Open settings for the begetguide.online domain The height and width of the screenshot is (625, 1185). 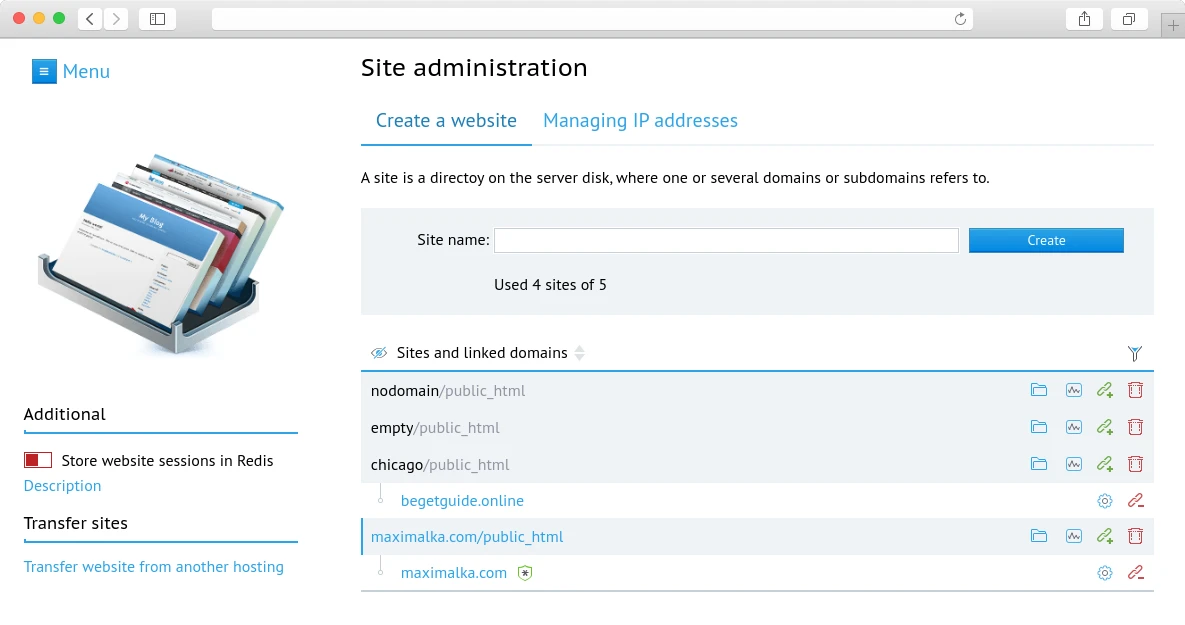tap(1104, 500)
